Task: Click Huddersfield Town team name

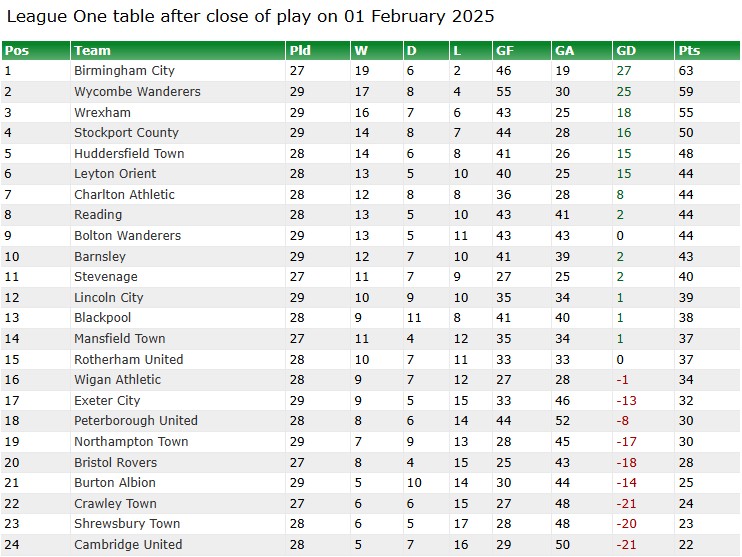Action: click(129, 153)
